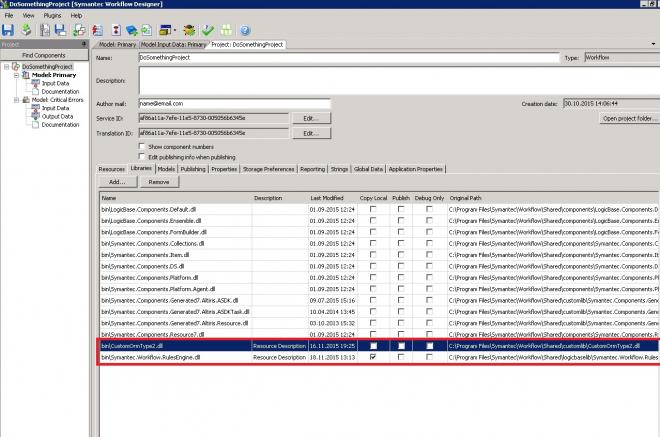Collapse the DoSomethingProject tree root
The image size is (660, 437).
point(6,67)
